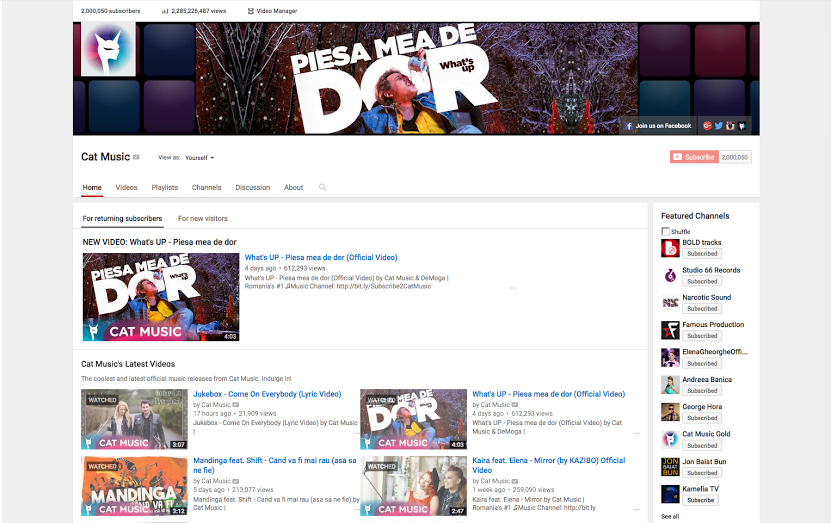Screen dimensions: 831x523
Task: Switch to the Playlists tab
Action: coord(164,187)
